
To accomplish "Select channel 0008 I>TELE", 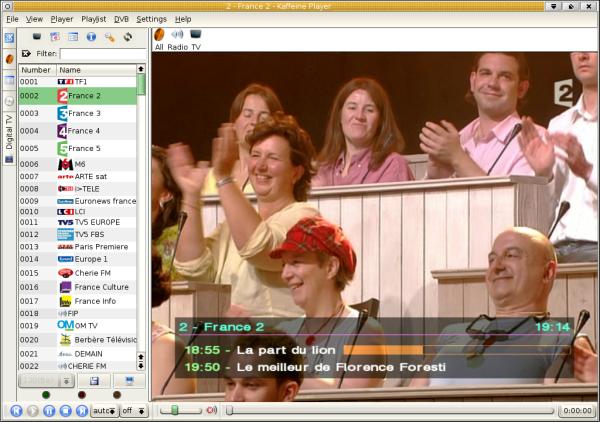I will (x=78, y=189).
